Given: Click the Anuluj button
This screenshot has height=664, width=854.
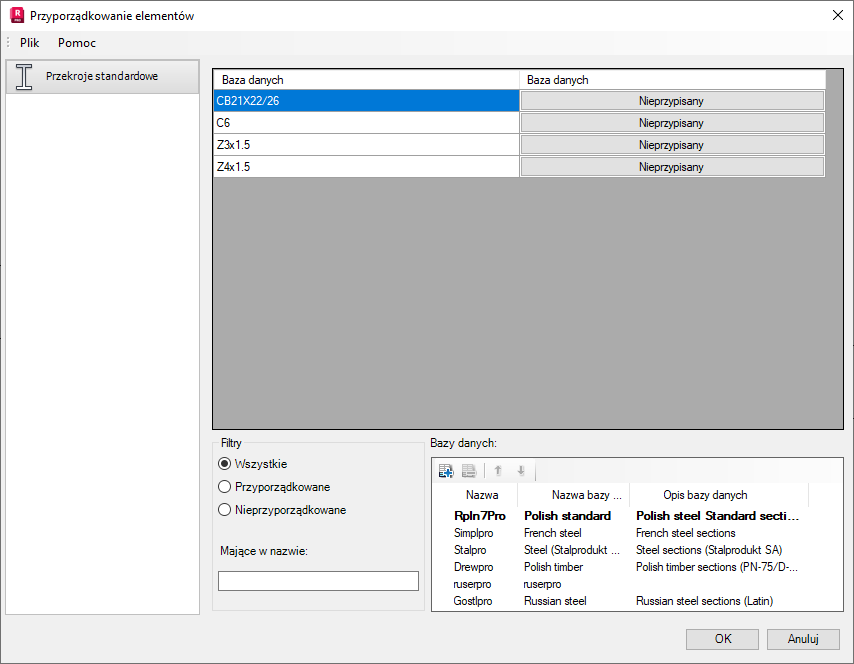Looking at the screenshot, I should [x=803, y=639].
